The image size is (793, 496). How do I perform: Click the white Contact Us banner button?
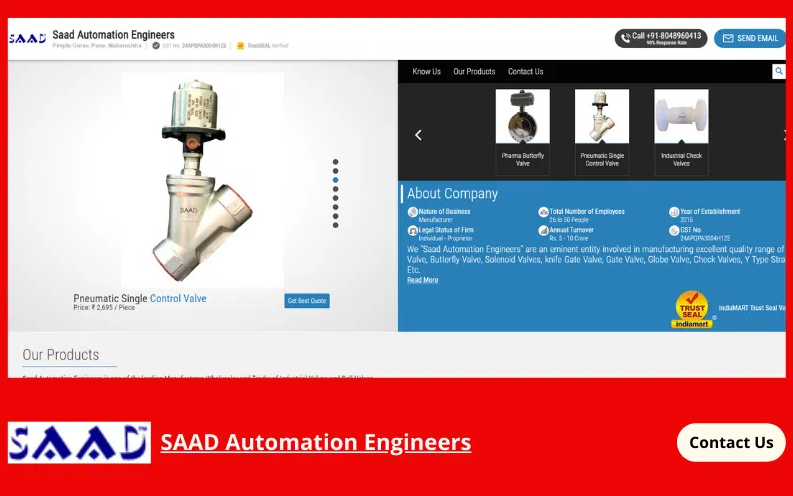click(730, 442)
